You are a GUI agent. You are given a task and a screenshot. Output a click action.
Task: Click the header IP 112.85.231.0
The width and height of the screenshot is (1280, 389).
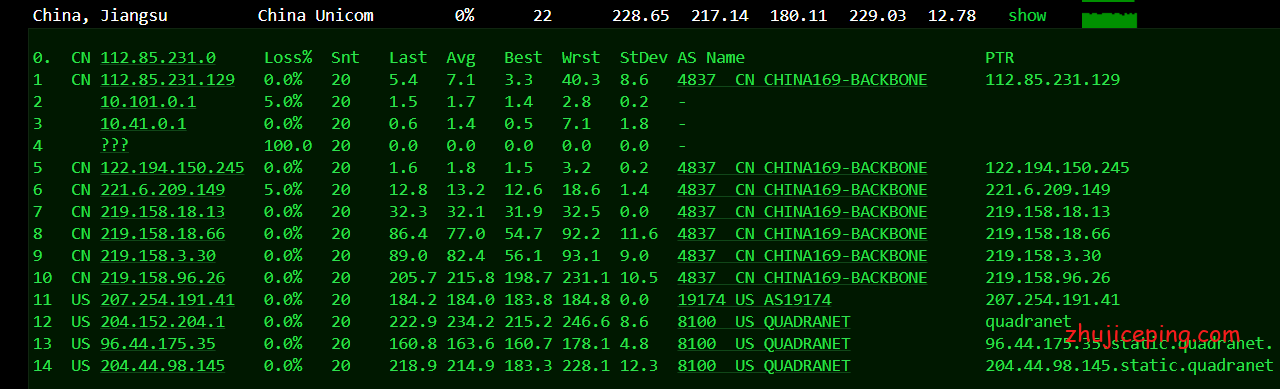[x=157, y=58]
